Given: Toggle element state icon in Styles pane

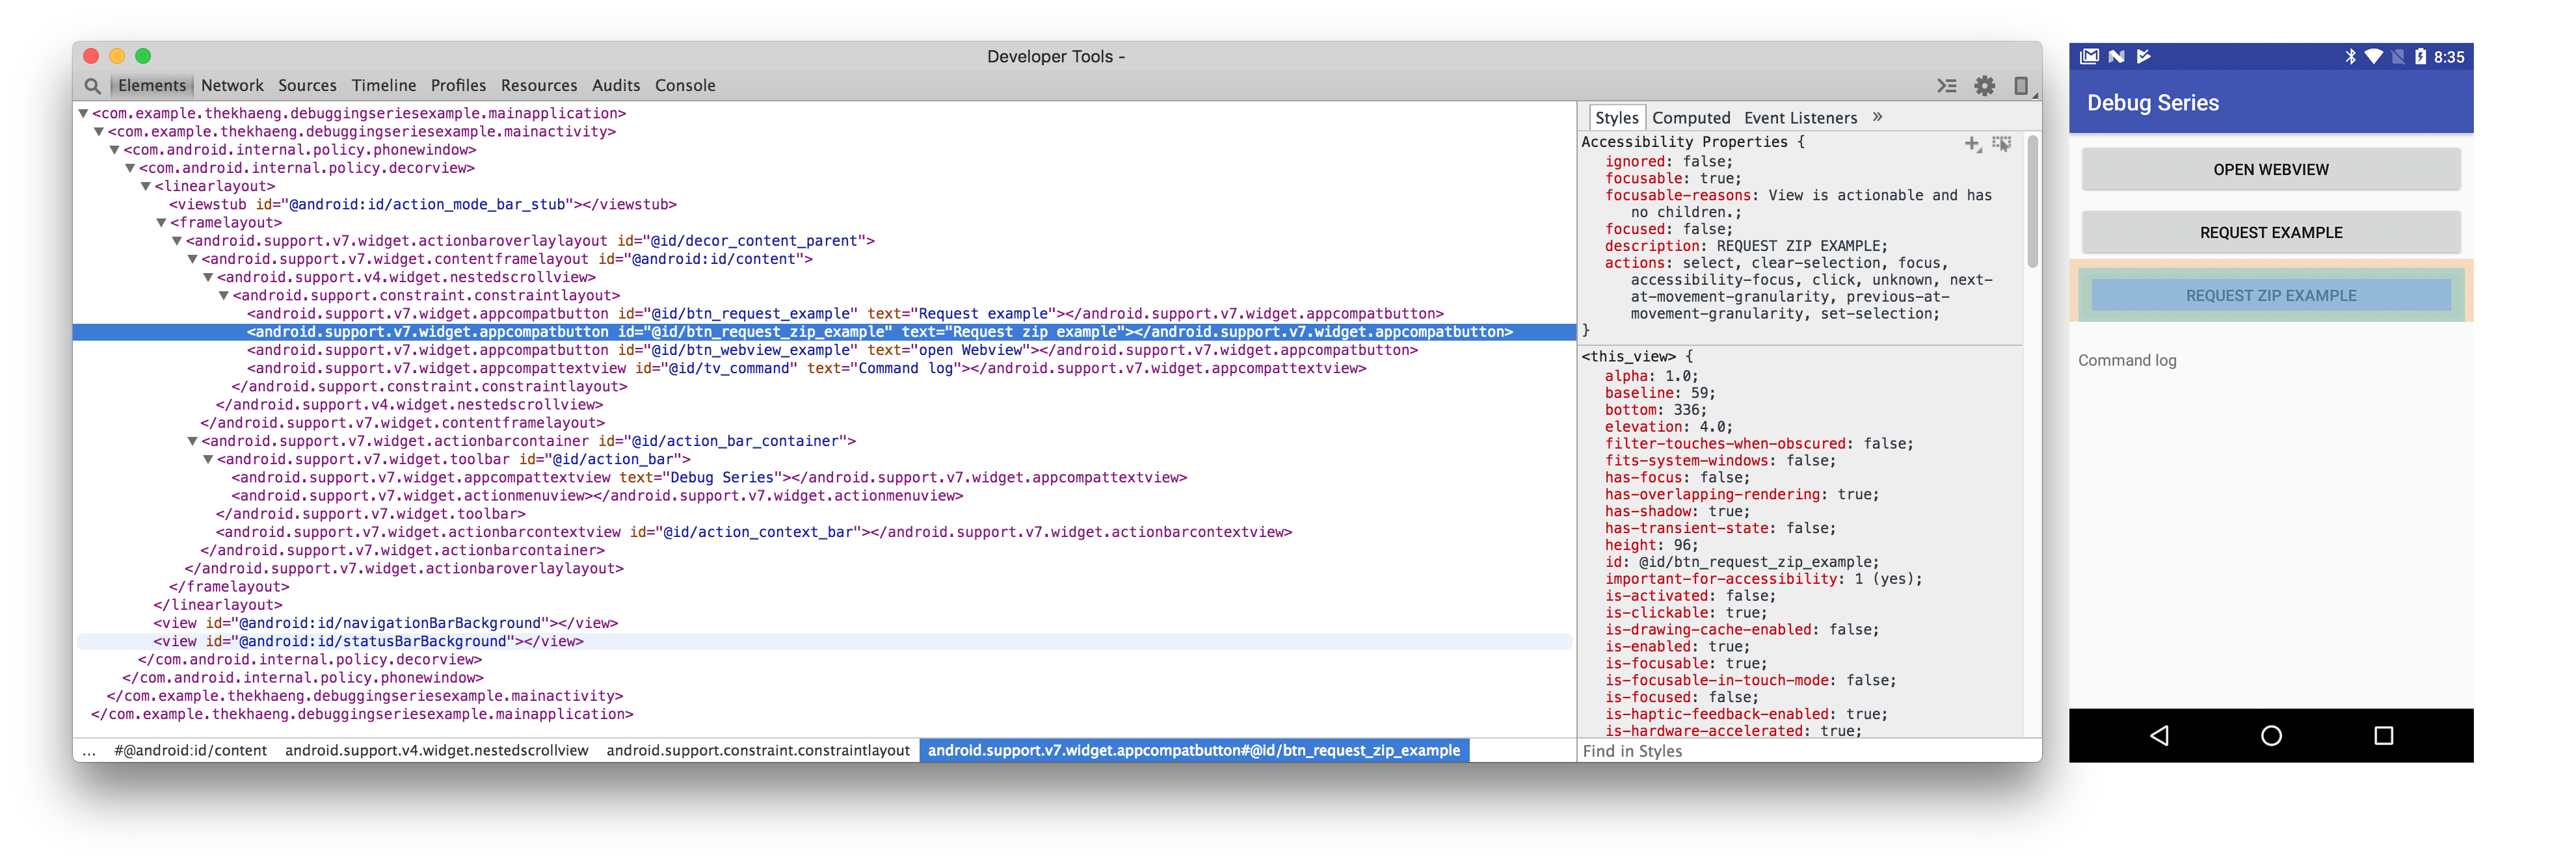Looking at the screenshot, I should click(x=2001, y=144).
